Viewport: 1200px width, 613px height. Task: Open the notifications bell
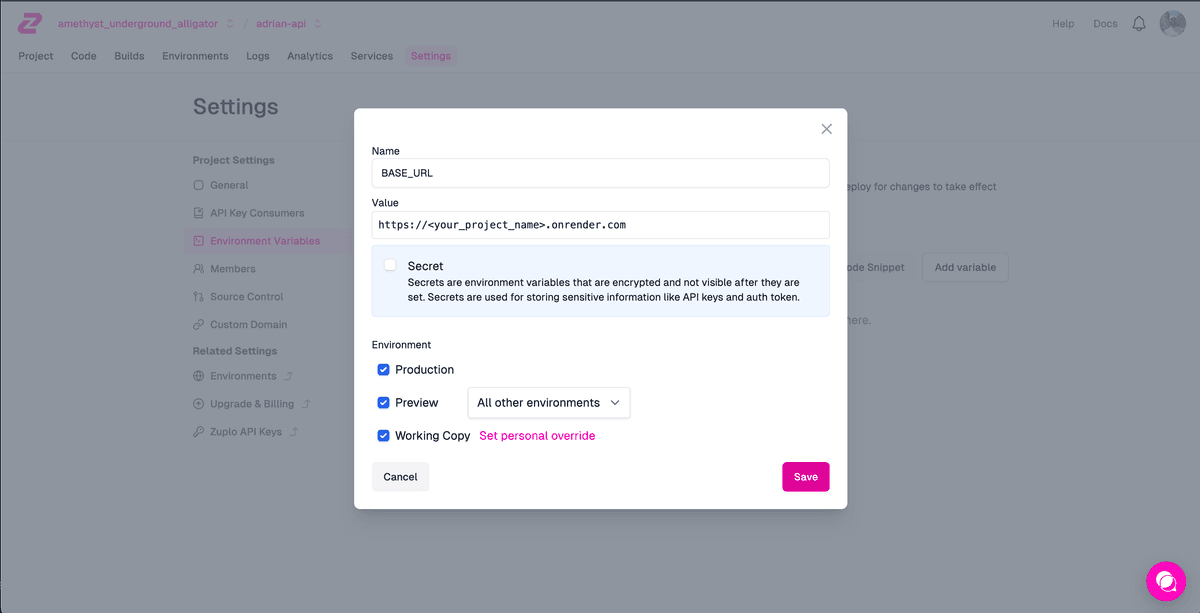[x=1139, y=24]
